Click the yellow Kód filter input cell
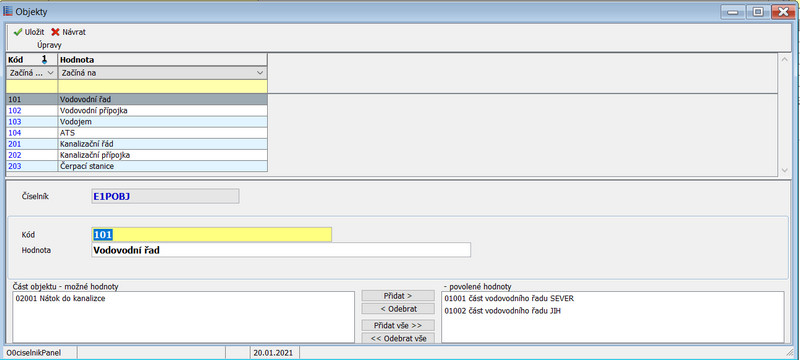The height and width of the screenshot is (360, 800). [x=32, y=86]
